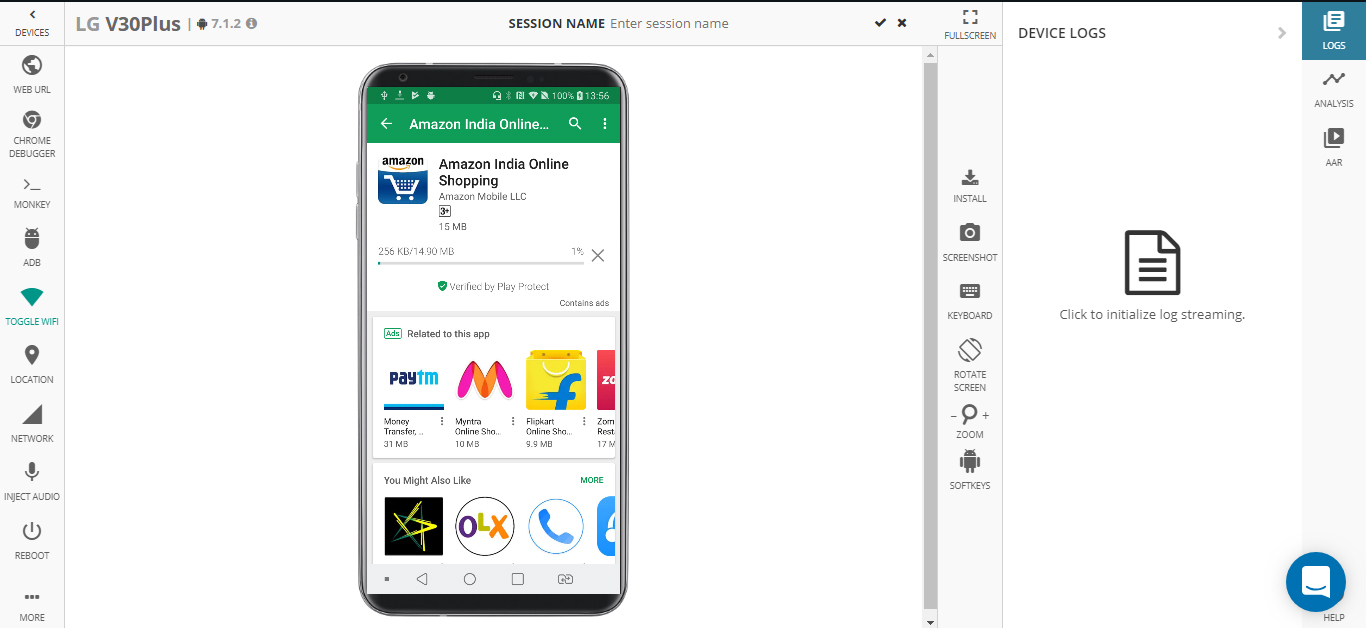Open the Web URL tool
Viewport: 1366px width, 628px height.
pyautogui.click(x=32, y=75)
